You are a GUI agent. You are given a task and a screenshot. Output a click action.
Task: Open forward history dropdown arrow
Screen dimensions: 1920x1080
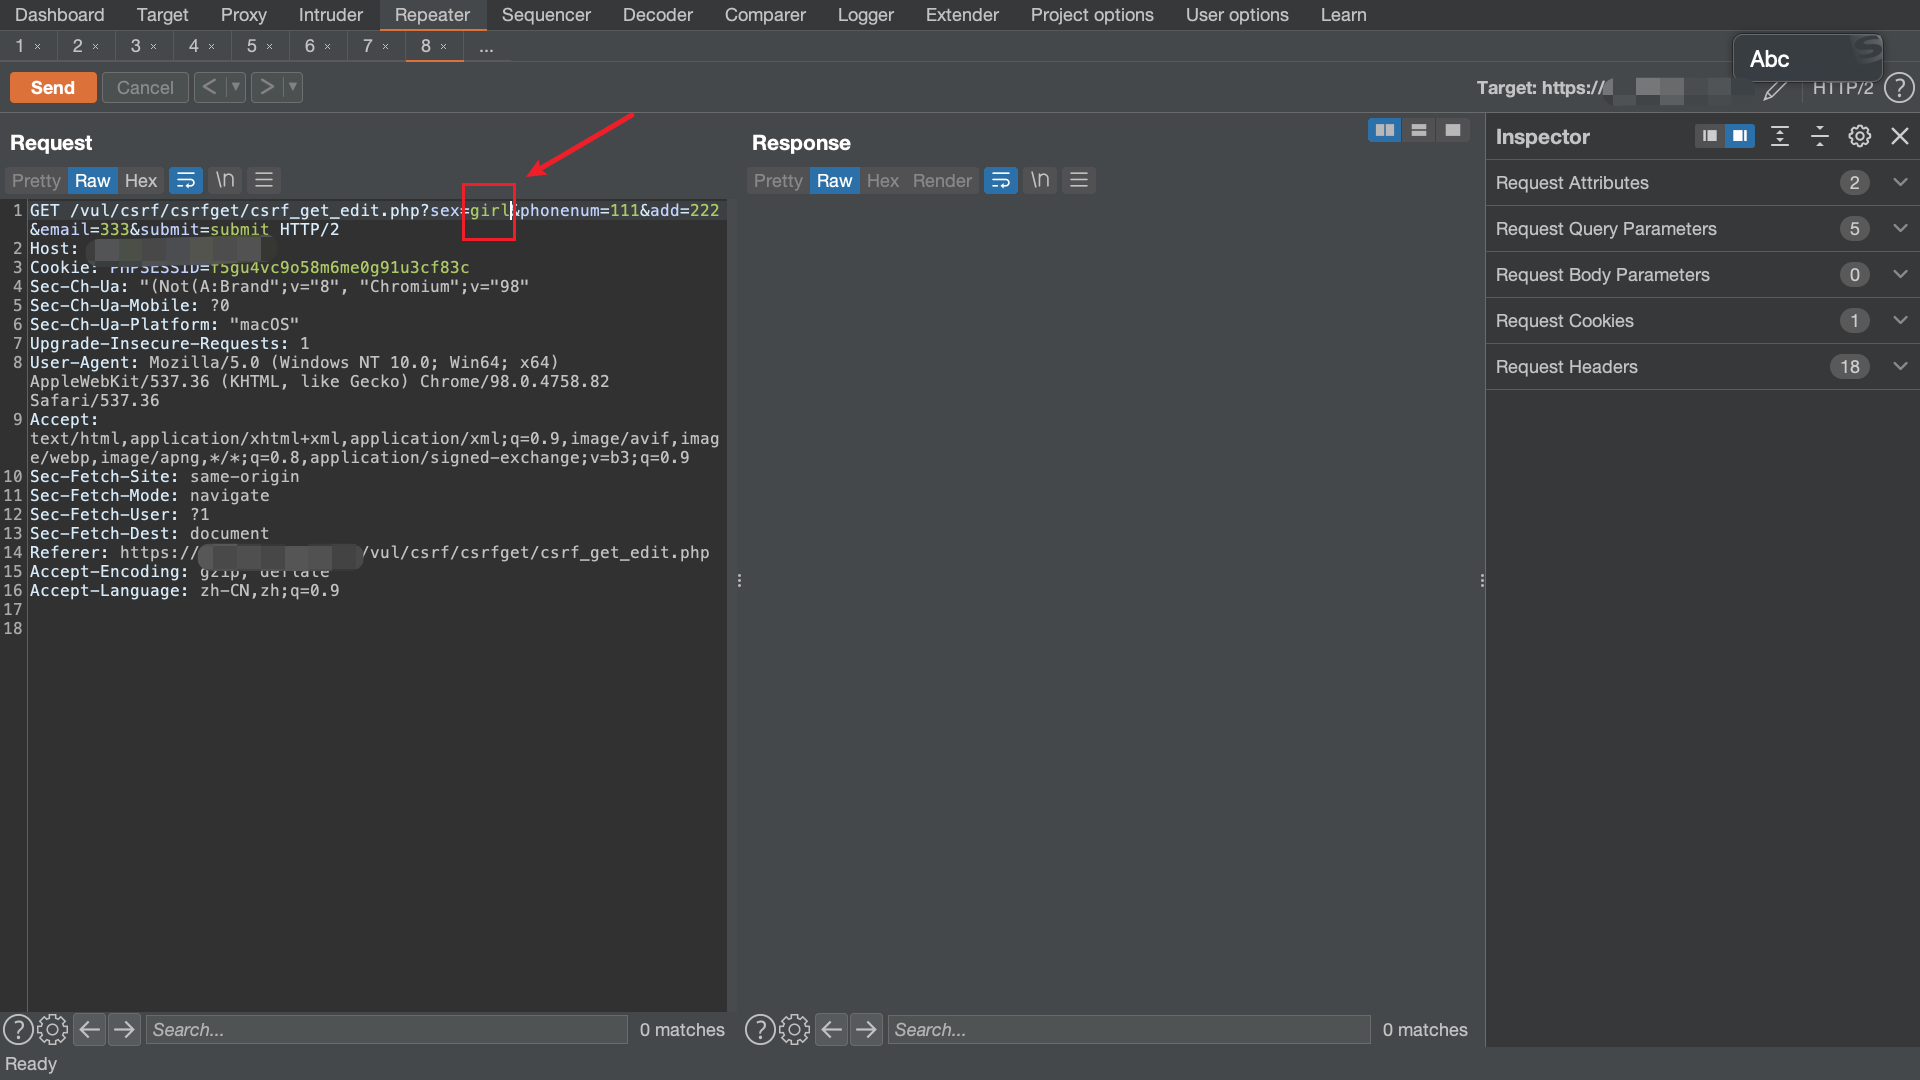[x=293, y=87]
